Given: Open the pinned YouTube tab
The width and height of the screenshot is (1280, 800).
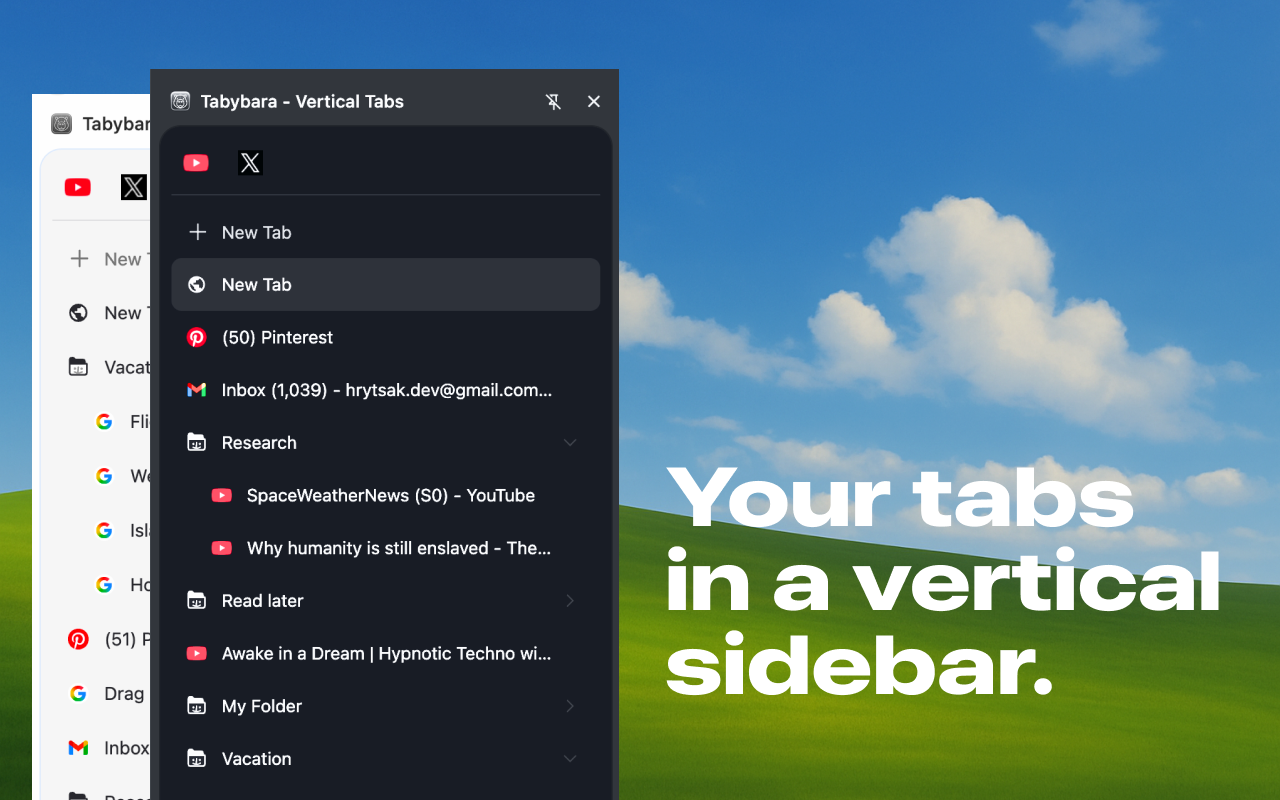Looking at the screenshot, I should [196, 162].
